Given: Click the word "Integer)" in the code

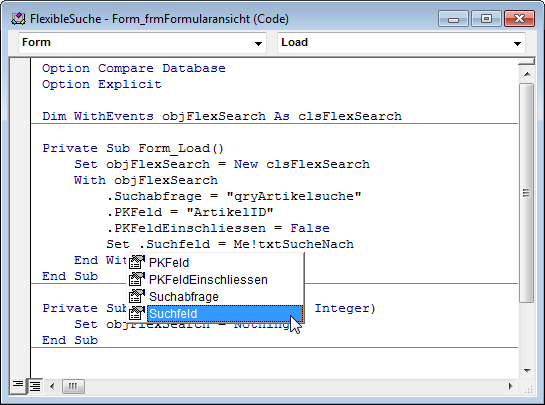Looking at the screenshot, I should tap(345, 308).
